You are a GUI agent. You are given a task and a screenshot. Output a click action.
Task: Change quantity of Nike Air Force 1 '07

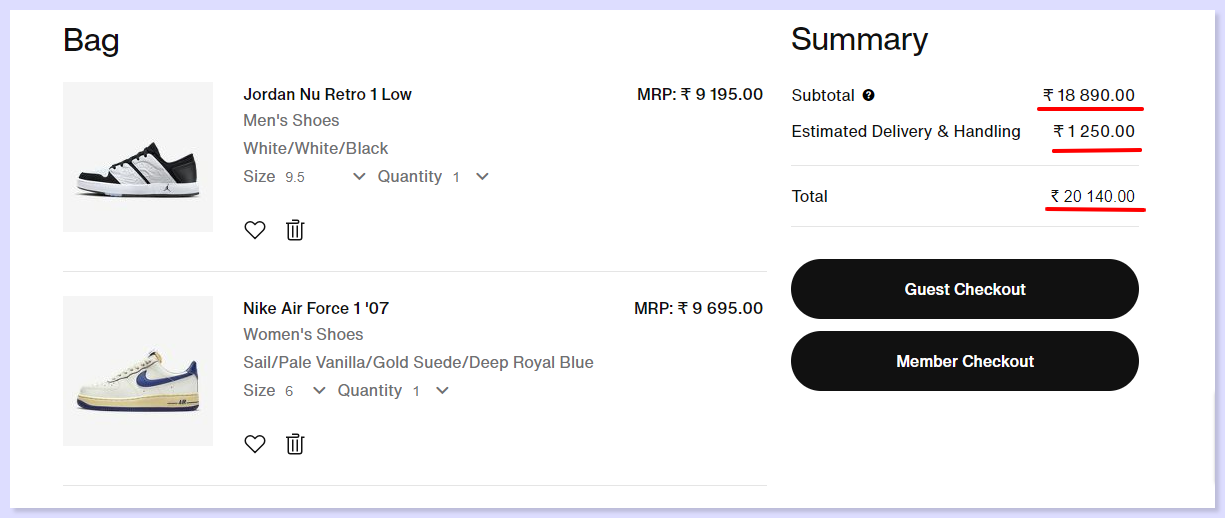point(442,391)
